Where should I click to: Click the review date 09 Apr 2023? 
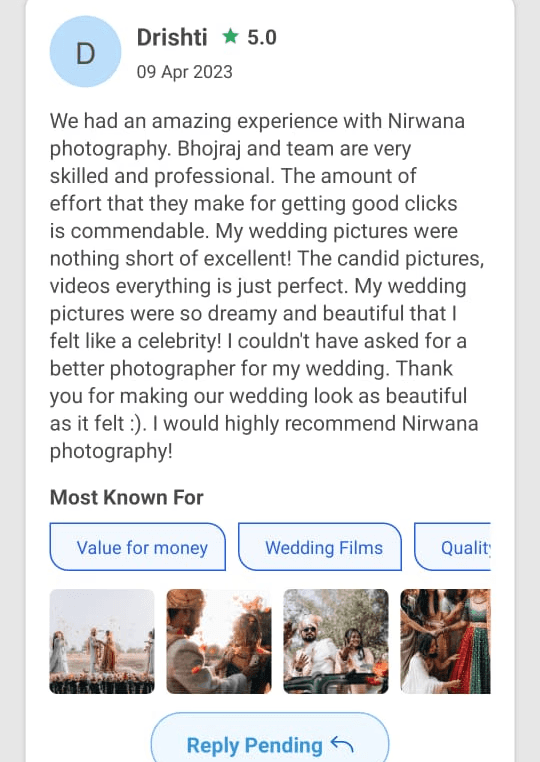185,72
